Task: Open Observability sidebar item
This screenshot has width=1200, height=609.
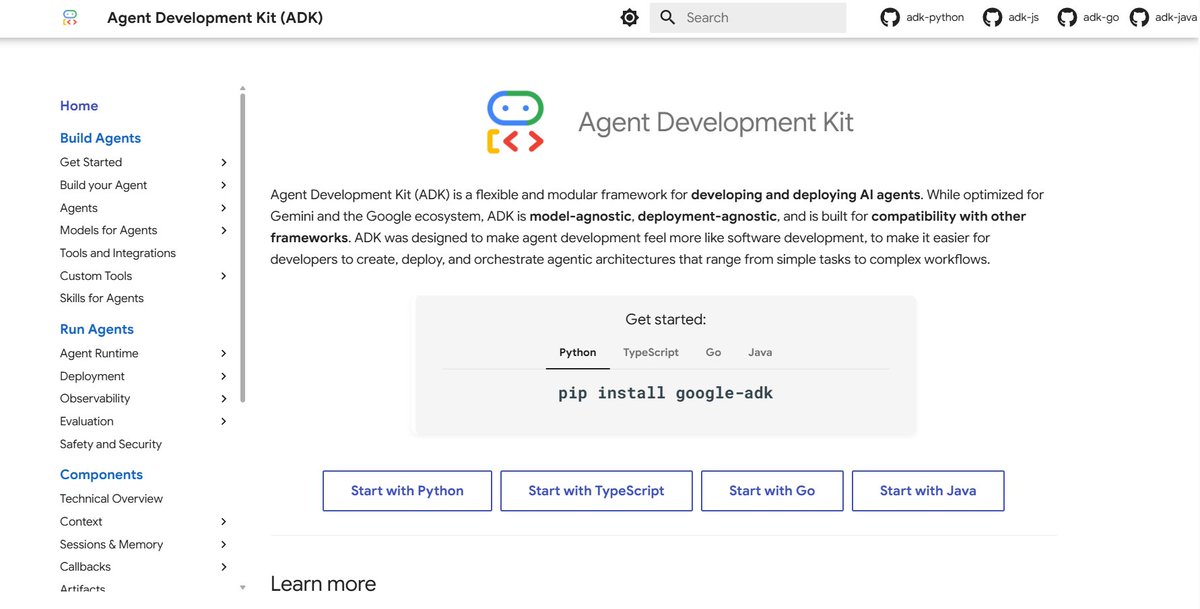Action: (x=95, y=398)
